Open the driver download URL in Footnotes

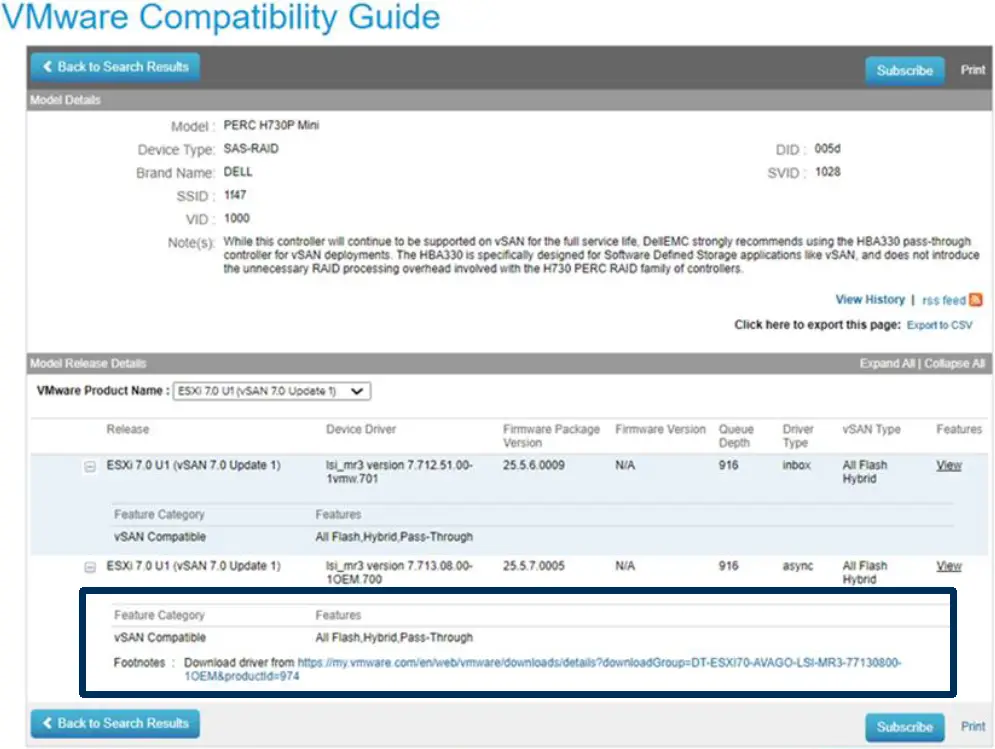543,669
